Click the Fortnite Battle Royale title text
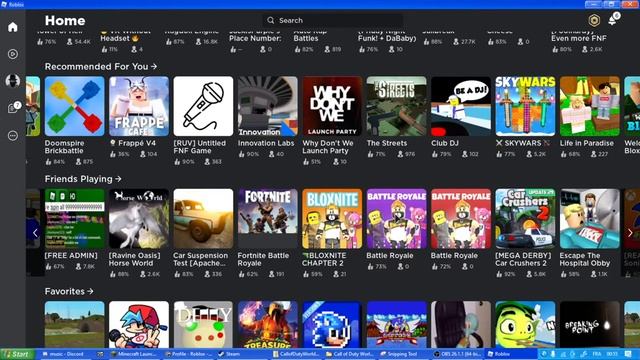Image resolution: width=640 pixels, height=360 pixels. [x=263, y=259]
